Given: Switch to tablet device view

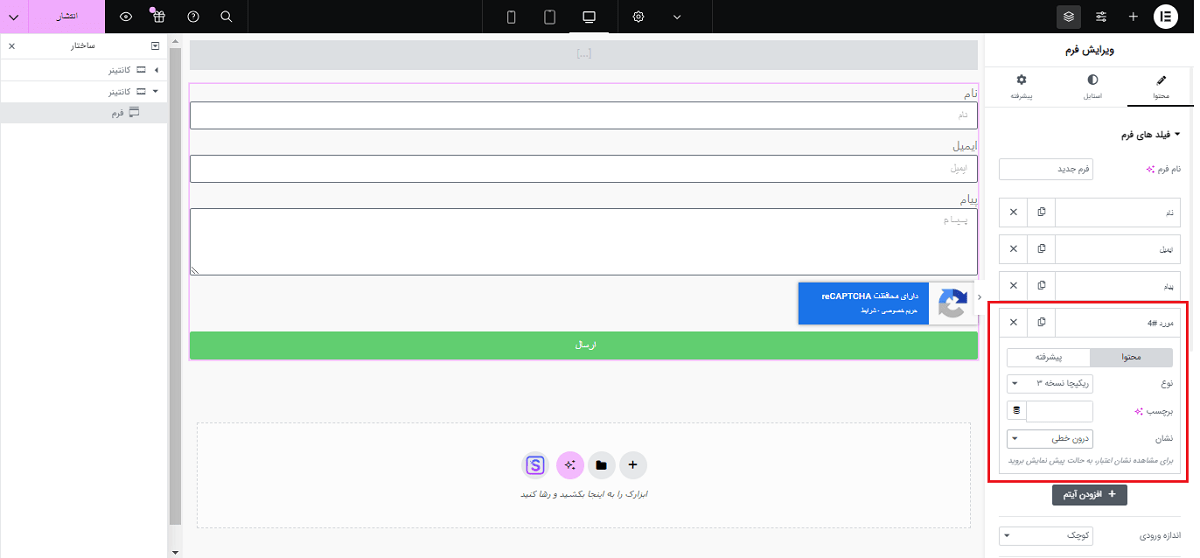Looking at the screenshot, I should click(x=549, y=16).
